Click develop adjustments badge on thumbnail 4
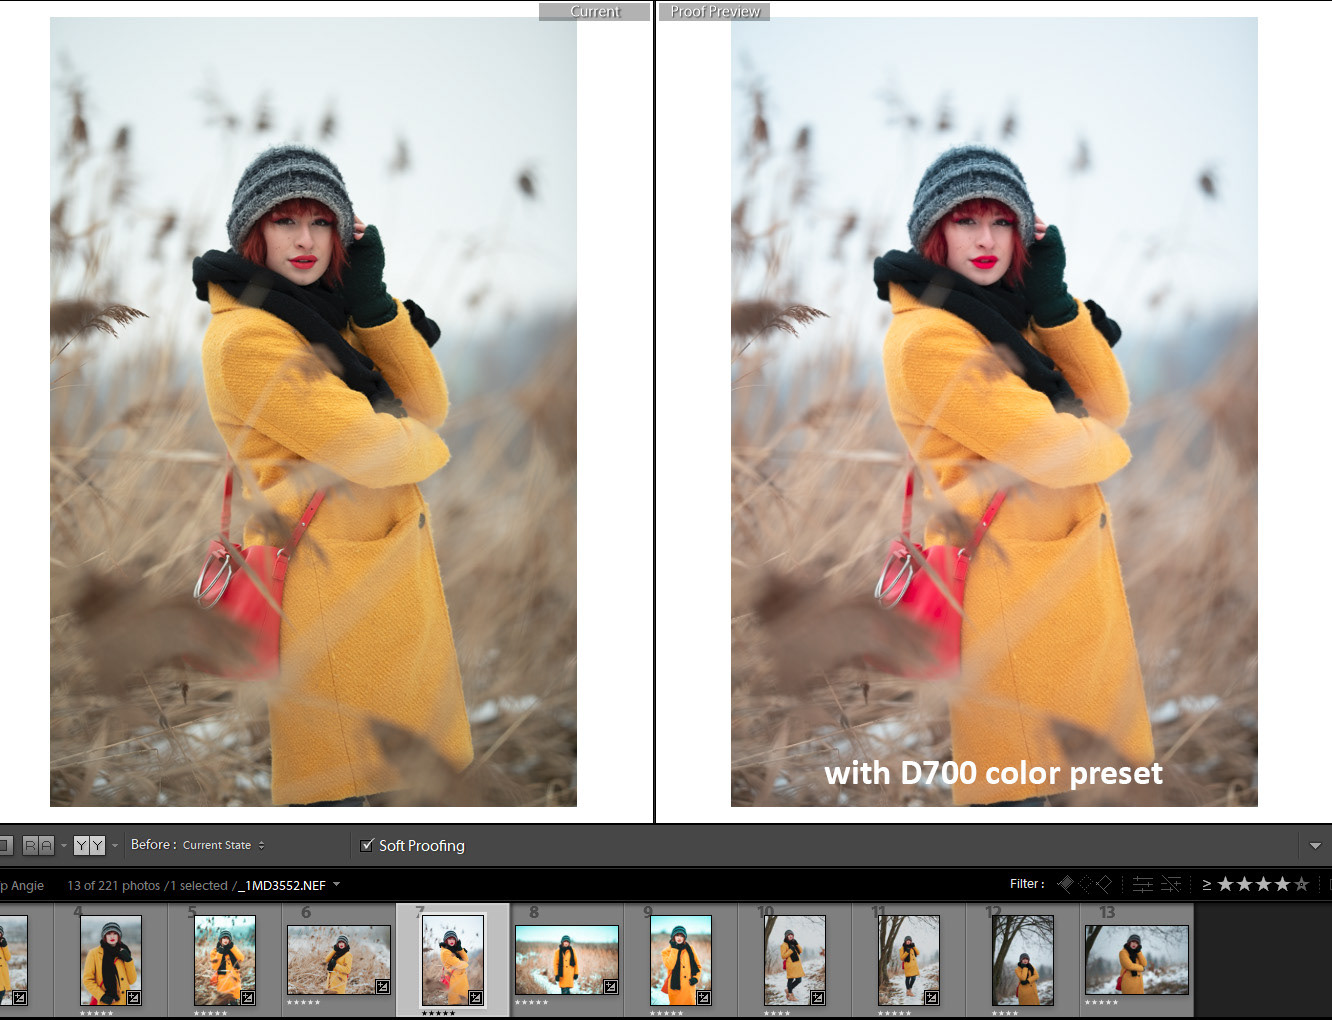Image resolution: width=1332 pixels, height=1020 pixels. coord(134,997)
